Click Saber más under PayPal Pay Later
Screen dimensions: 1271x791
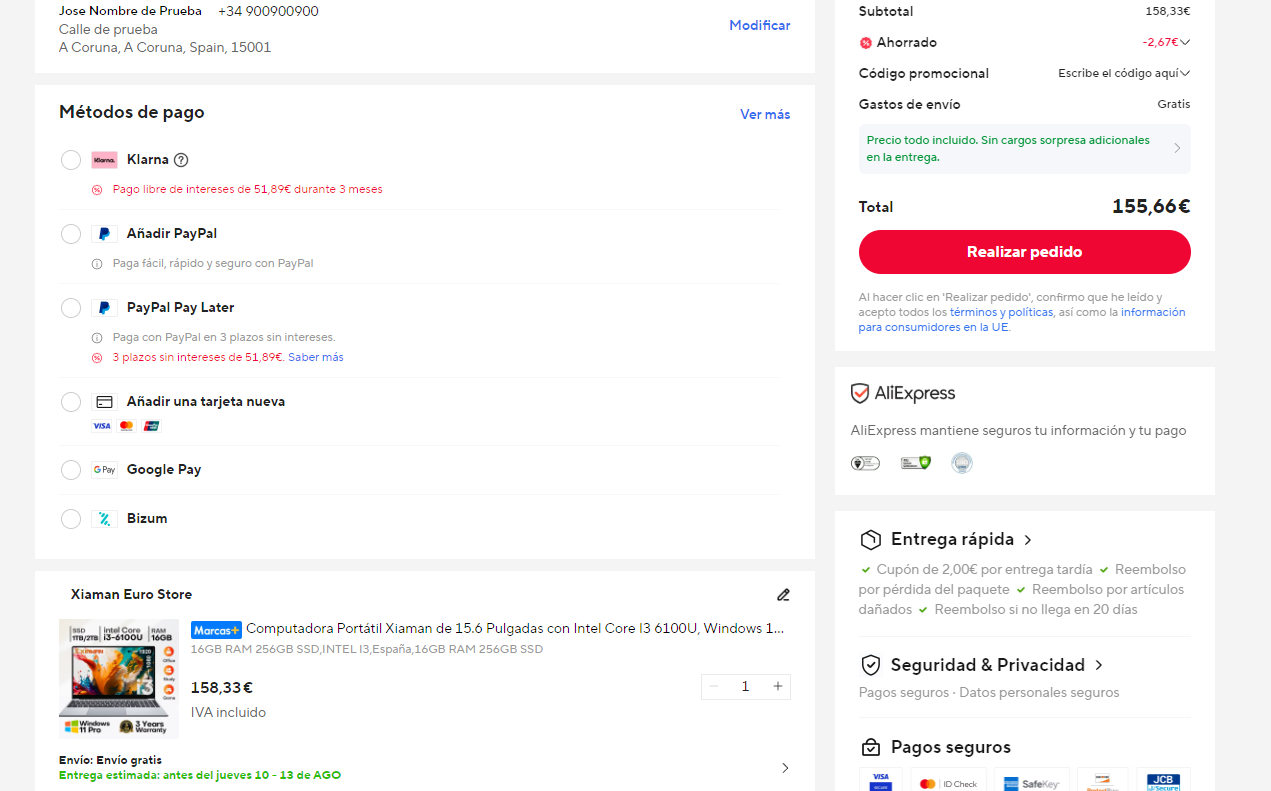tap(316, 358)
